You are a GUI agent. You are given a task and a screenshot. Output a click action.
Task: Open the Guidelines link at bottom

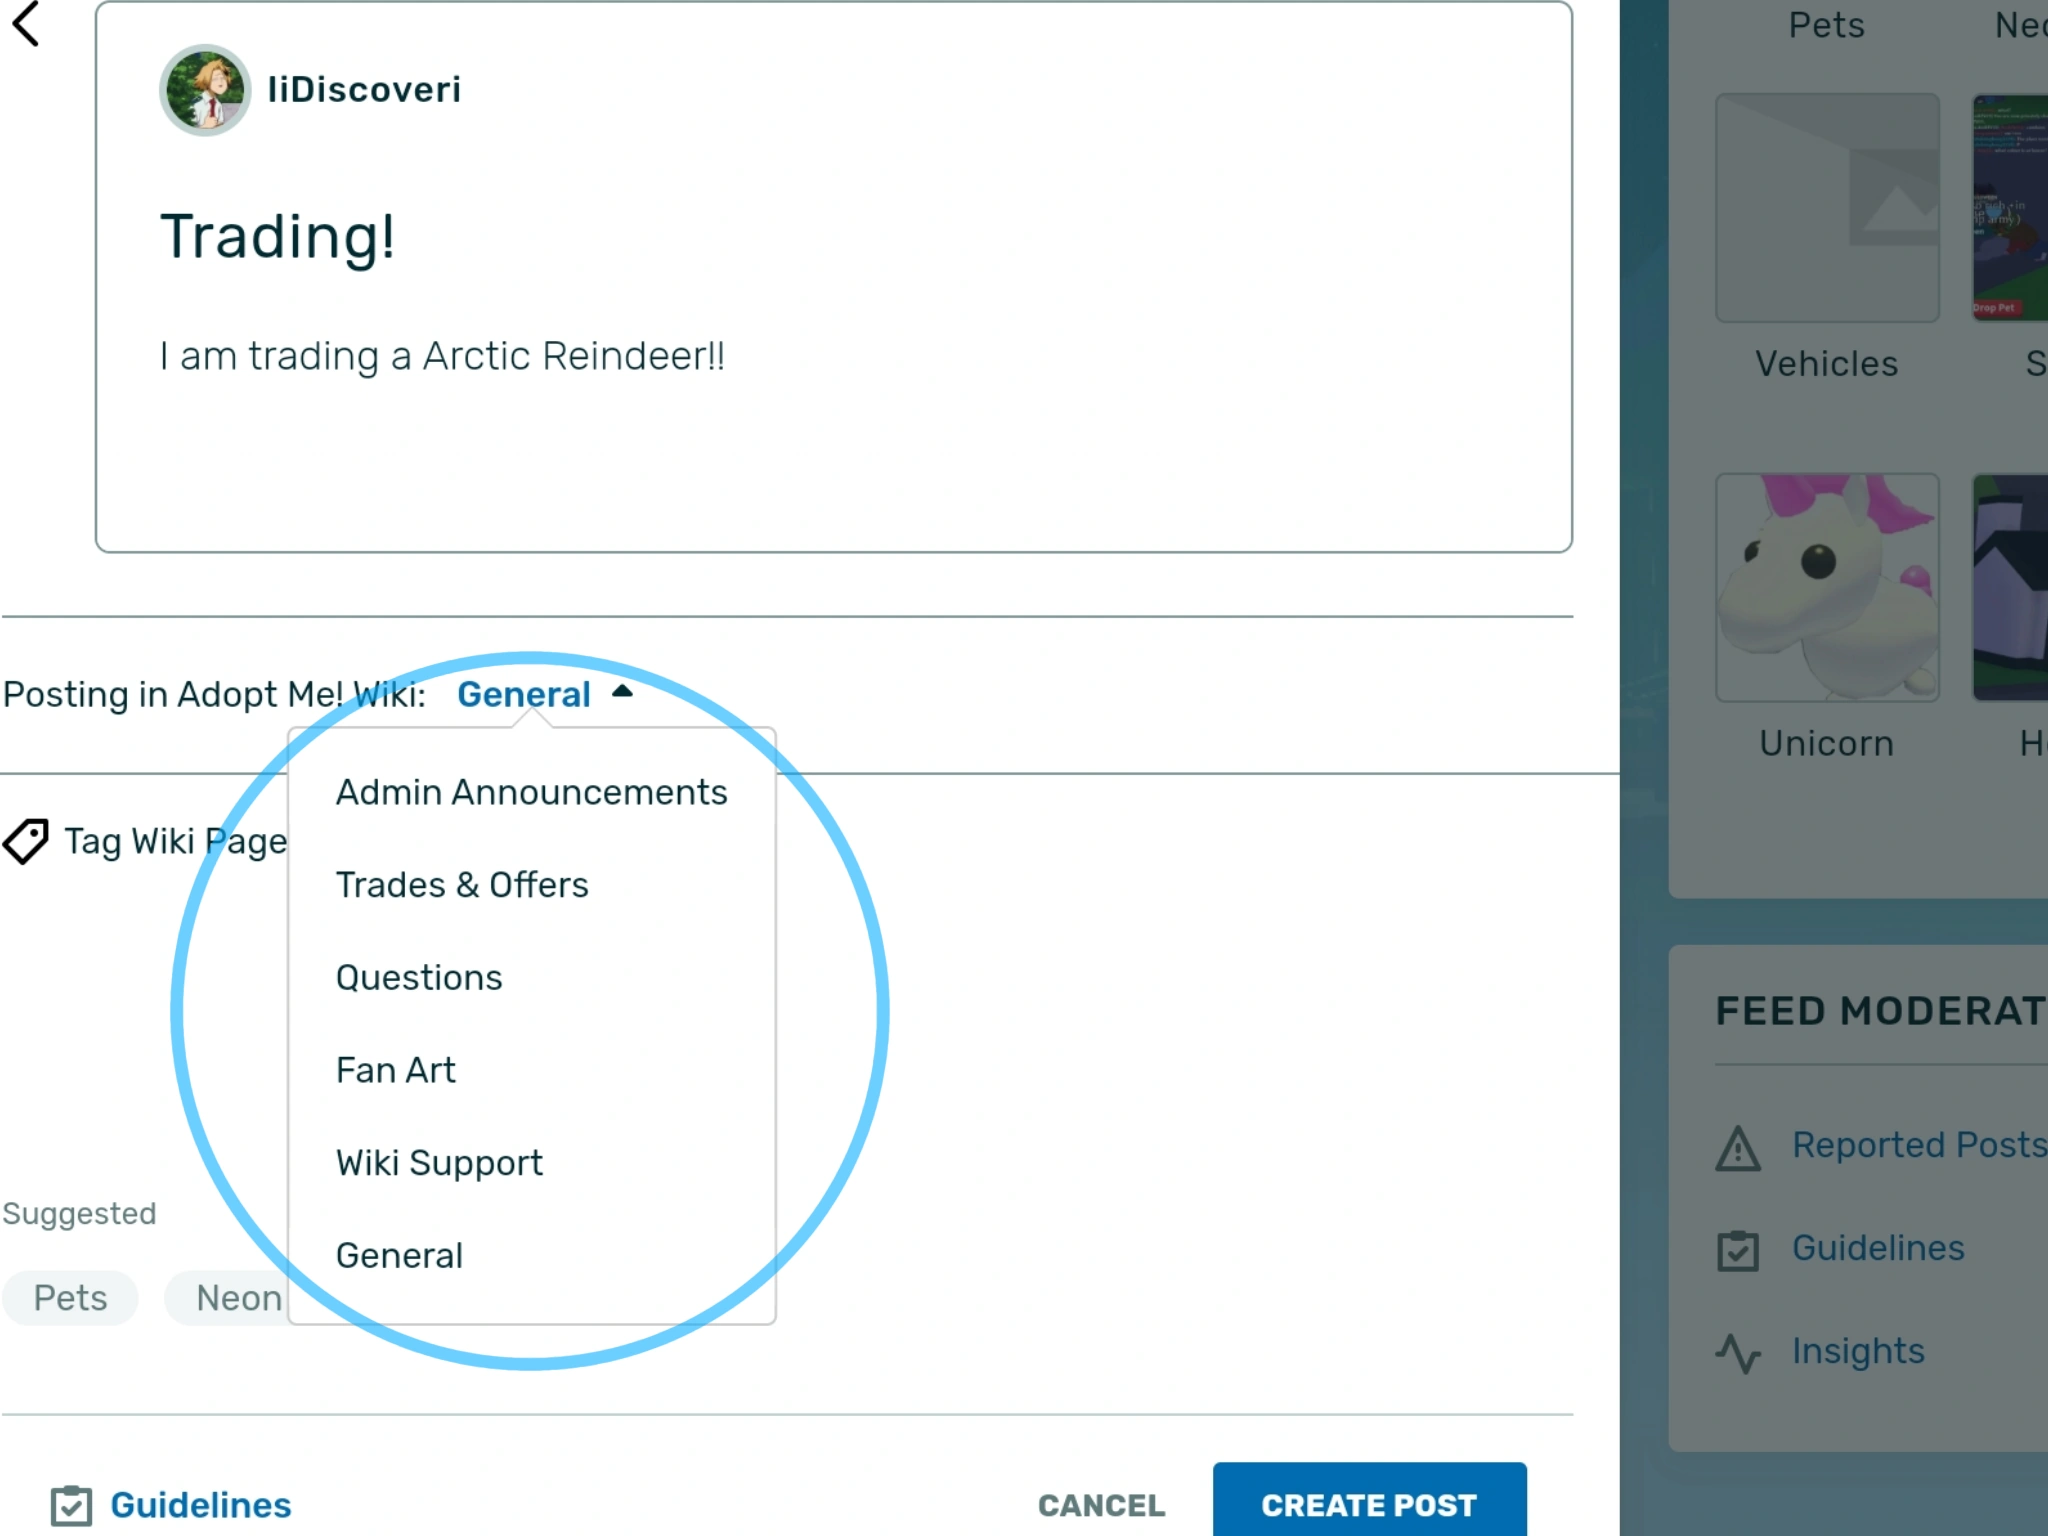(200, 1505)
